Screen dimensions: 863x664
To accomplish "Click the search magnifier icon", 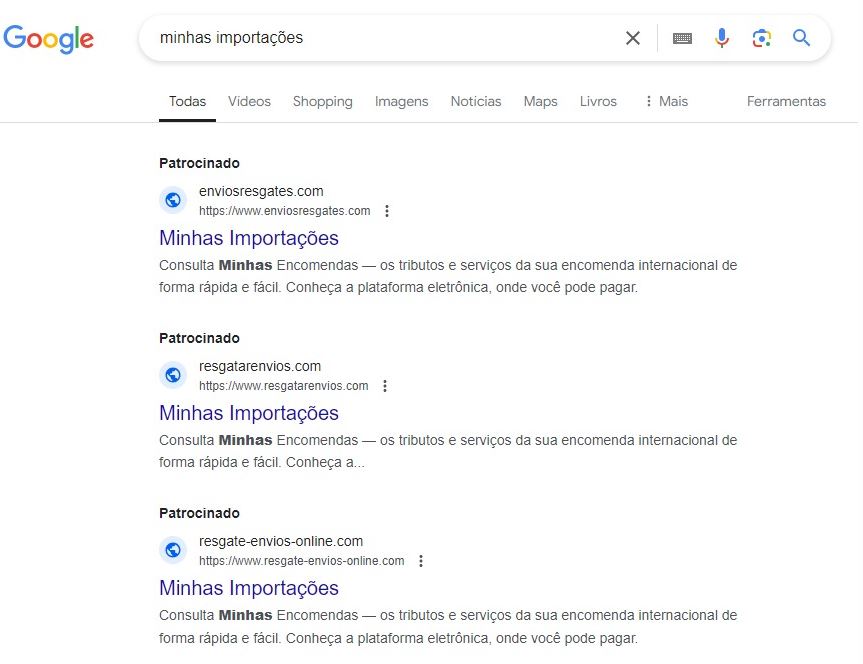I will click(x=800, y=38).
